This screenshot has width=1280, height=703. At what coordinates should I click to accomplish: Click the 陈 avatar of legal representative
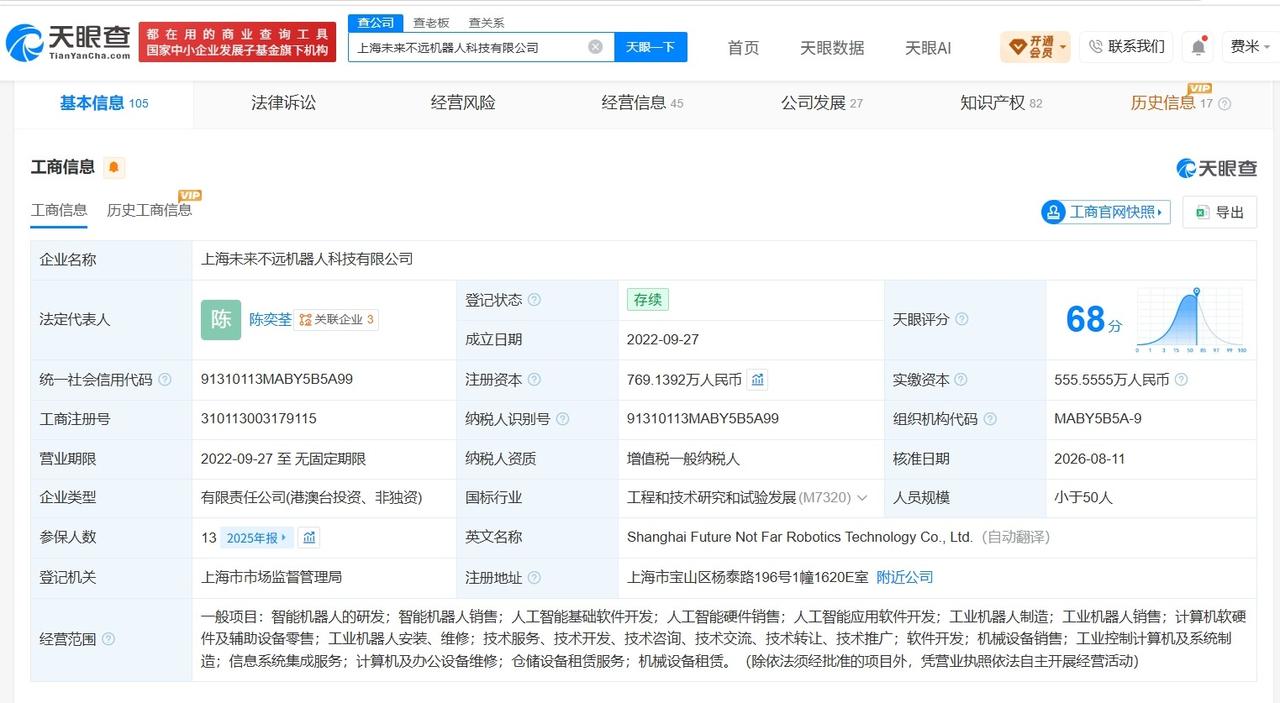[x=221, y=320]
